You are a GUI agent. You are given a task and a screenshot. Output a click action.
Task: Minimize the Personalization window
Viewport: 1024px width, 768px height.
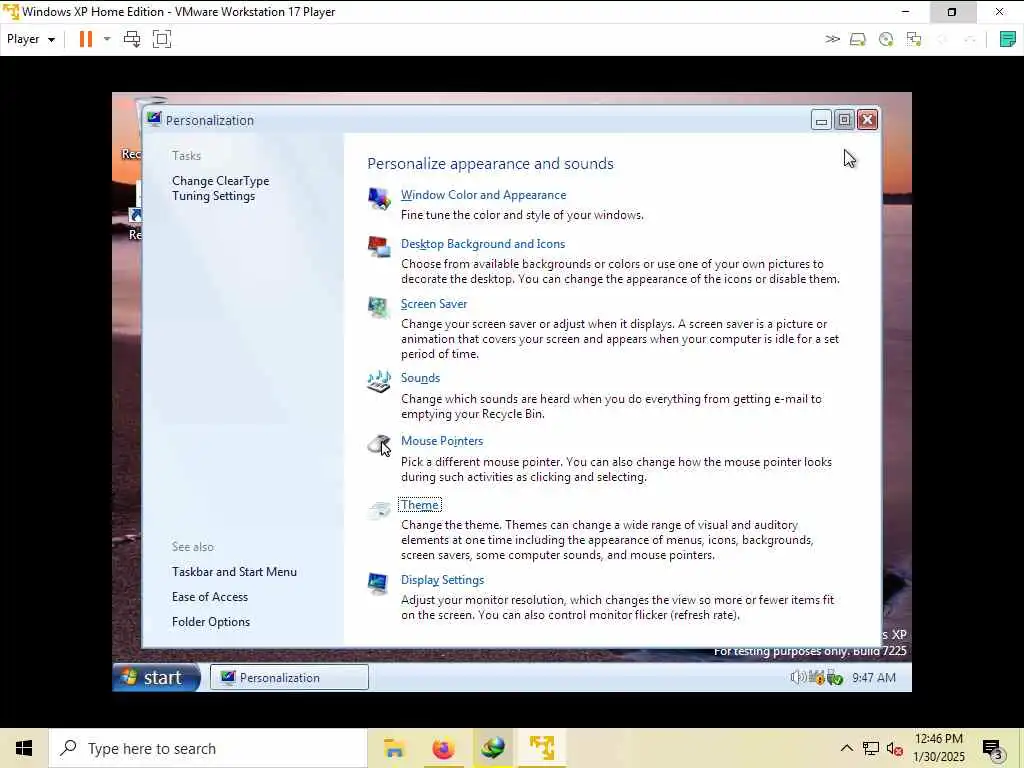(x=821, y=120)
